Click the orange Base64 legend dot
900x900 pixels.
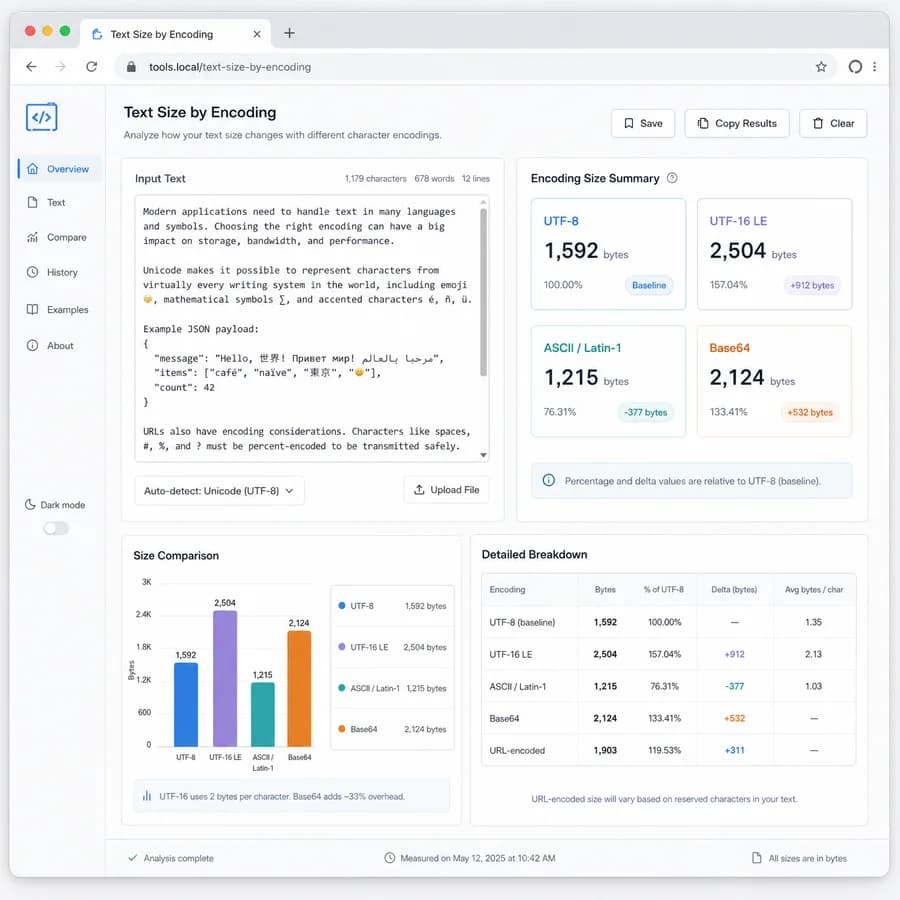pos(342,729)
